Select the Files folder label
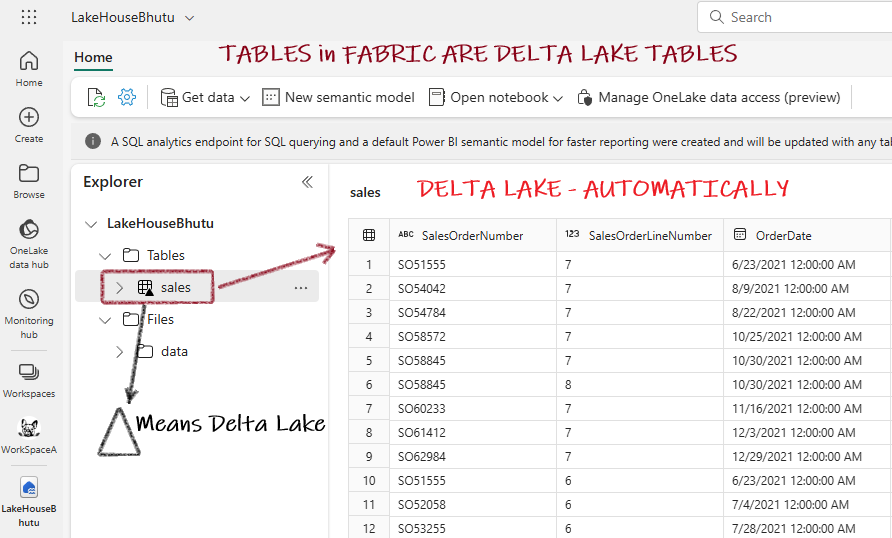Screen dimensions: 892x538 160,320
